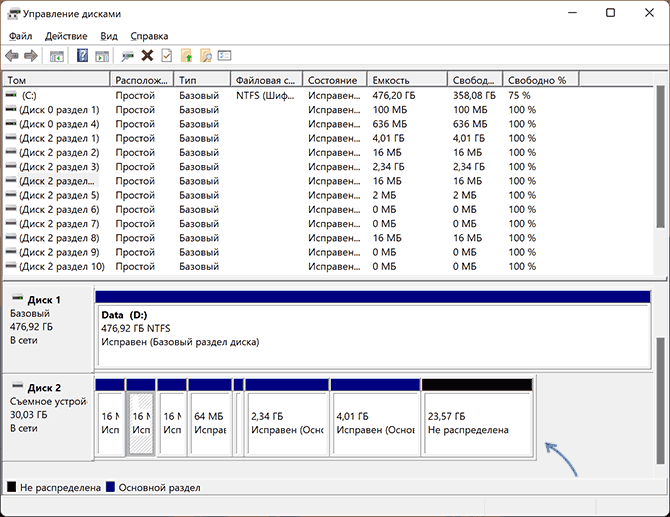This screenshot has width=670, height=517.
Task: Sort by the Файловая с... column header
Action: [266, 80]
